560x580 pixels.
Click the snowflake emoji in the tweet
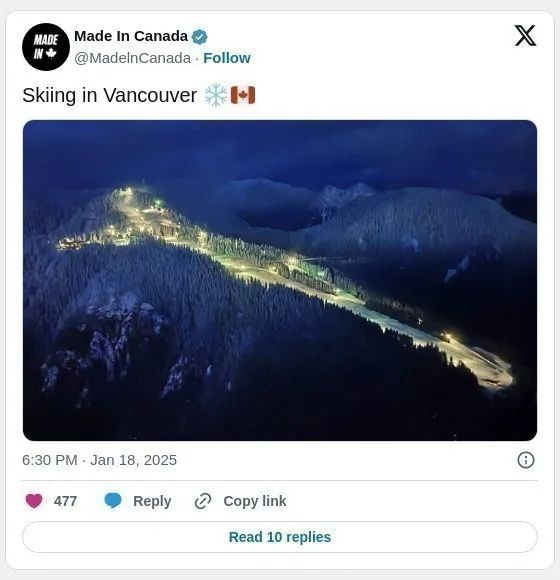coord(216,95)
